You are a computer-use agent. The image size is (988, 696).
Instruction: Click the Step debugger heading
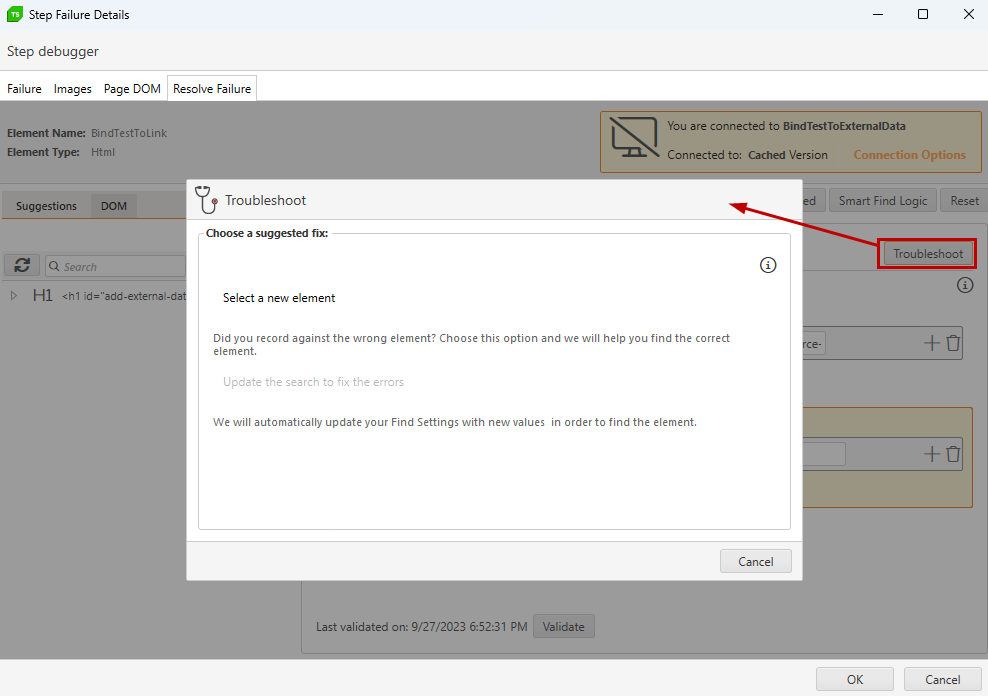tap(53, 51)
